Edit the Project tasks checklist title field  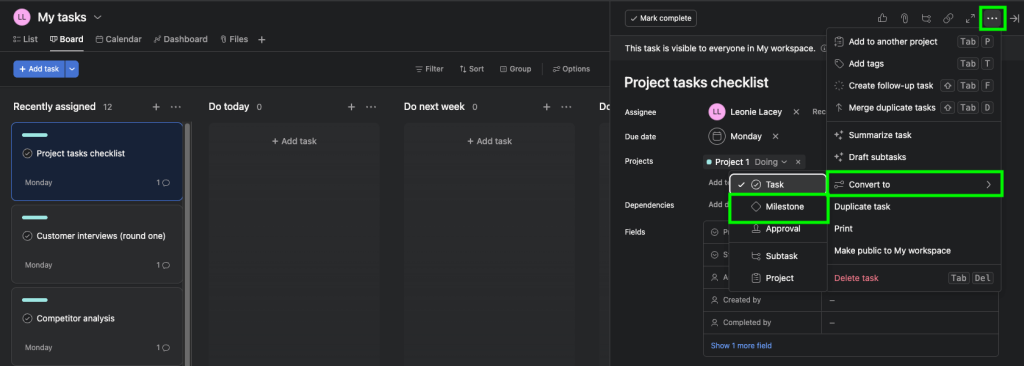tap(696, 83)
